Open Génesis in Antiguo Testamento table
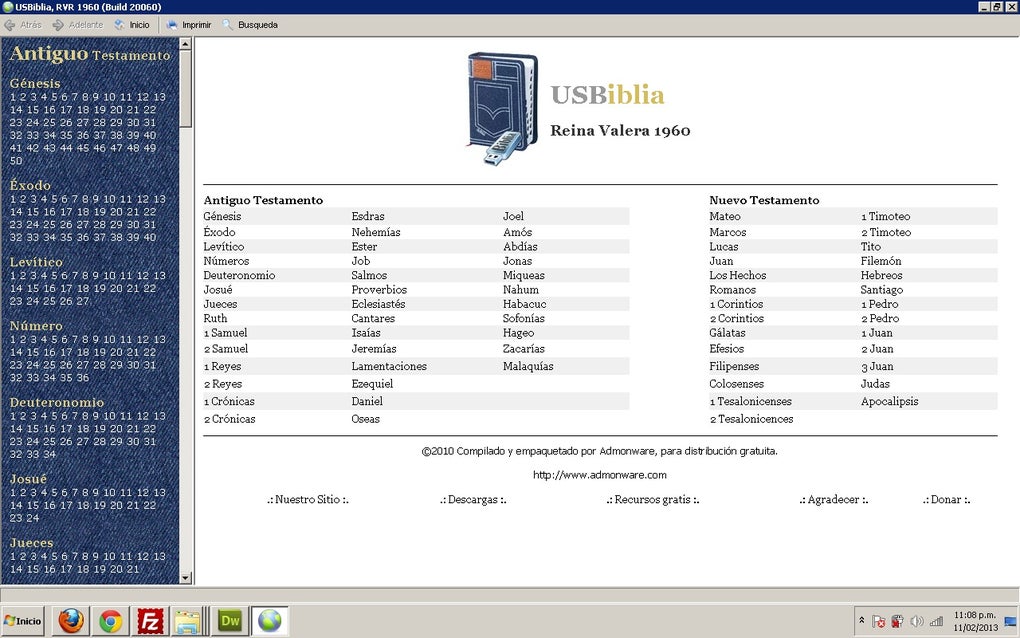The height and width of the screenshot is (638, 1020). (222, 217)
